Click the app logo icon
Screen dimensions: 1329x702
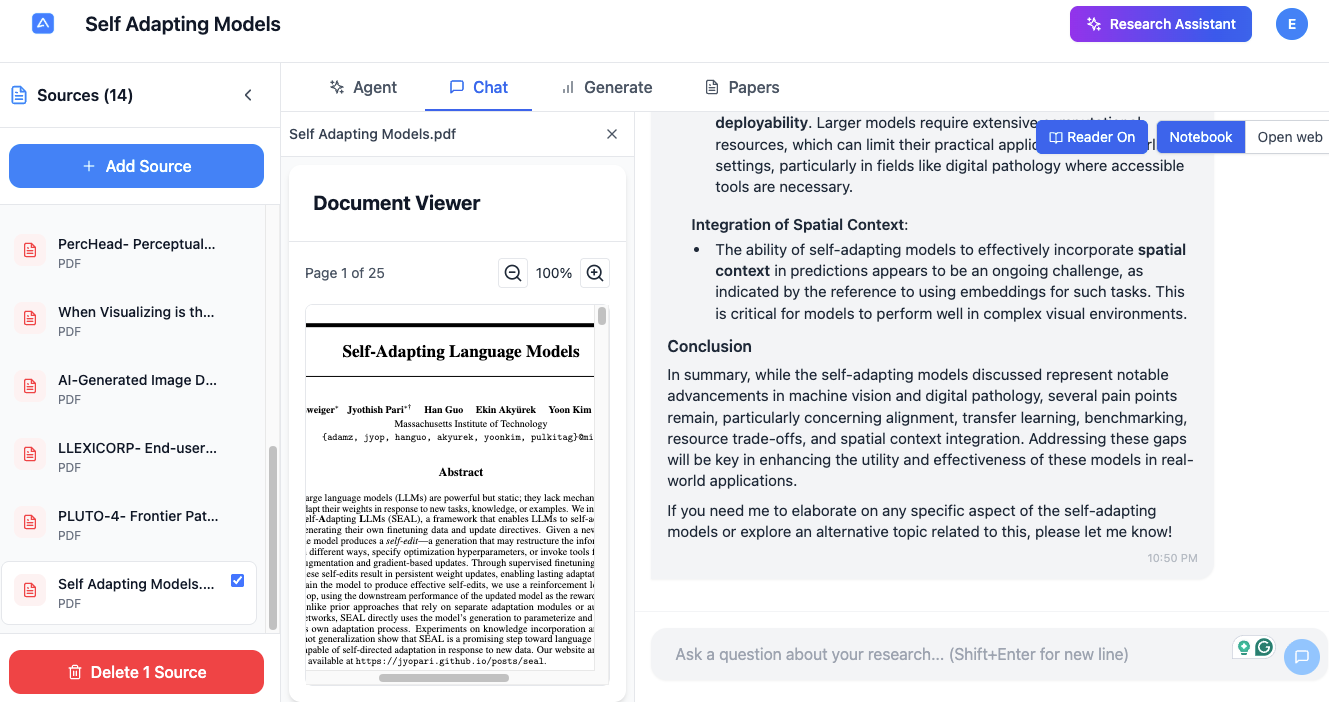[43, 24]
